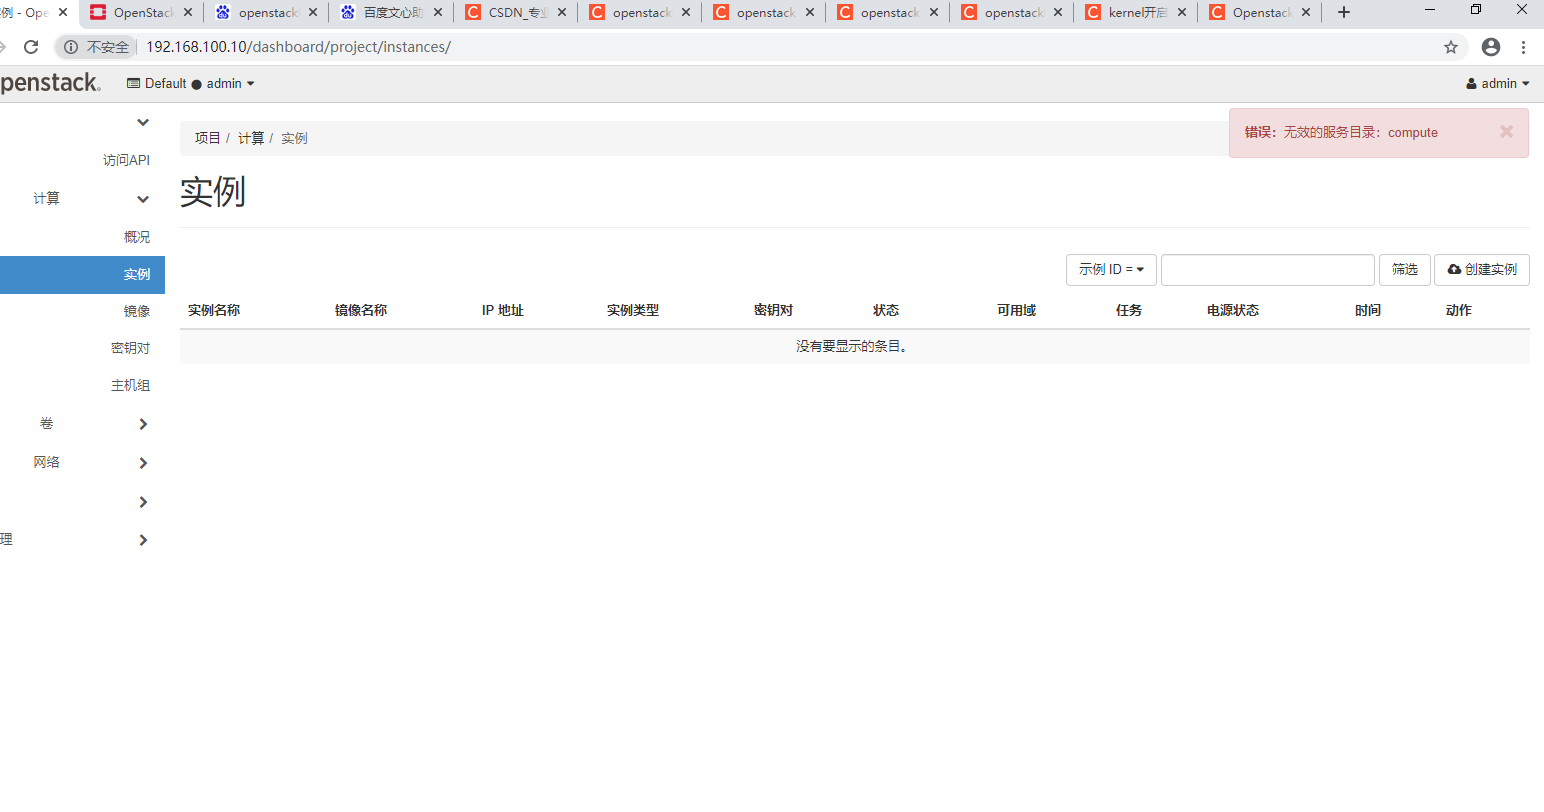Bookmark this page with the star icon
This screenshot has height=812, width=1544.
[x=1451, y=47]
